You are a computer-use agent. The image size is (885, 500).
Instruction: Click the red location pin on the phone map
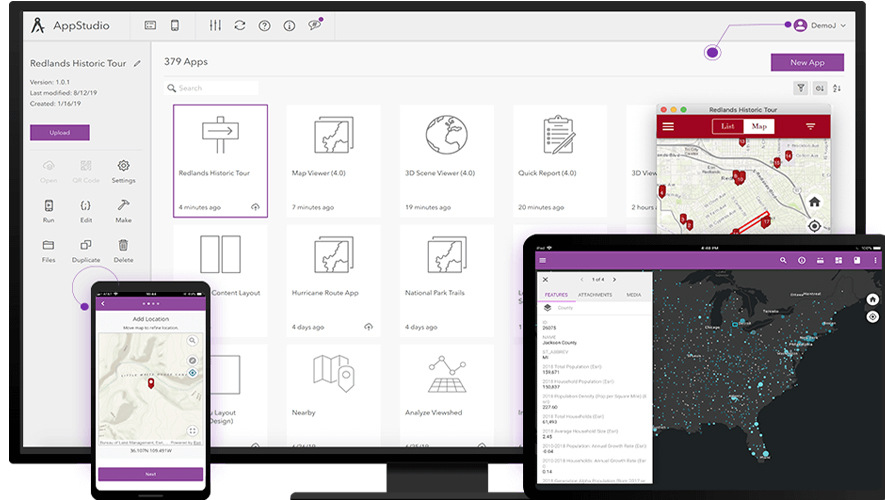click(151, 383)
